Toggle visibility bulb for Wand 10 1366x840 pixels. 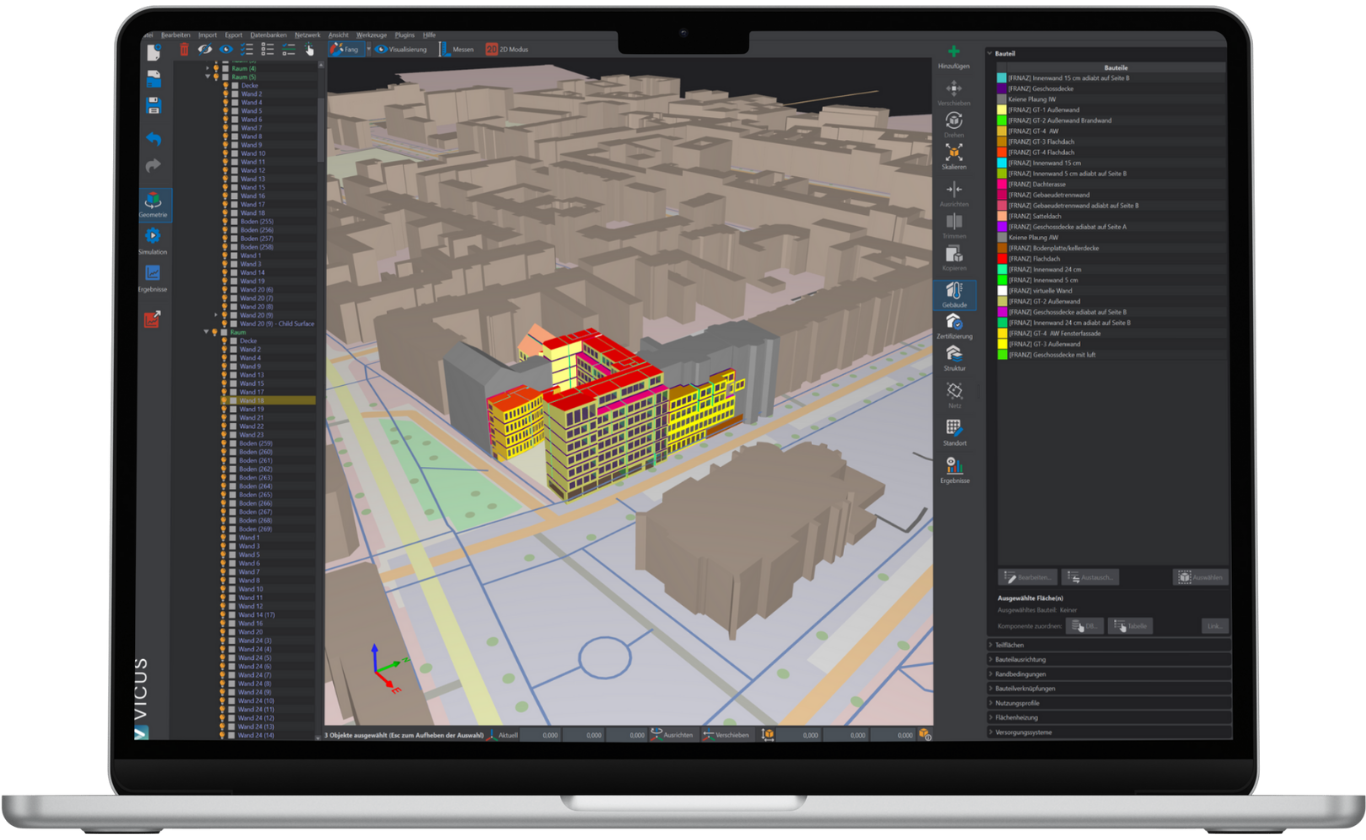(225, 153)
